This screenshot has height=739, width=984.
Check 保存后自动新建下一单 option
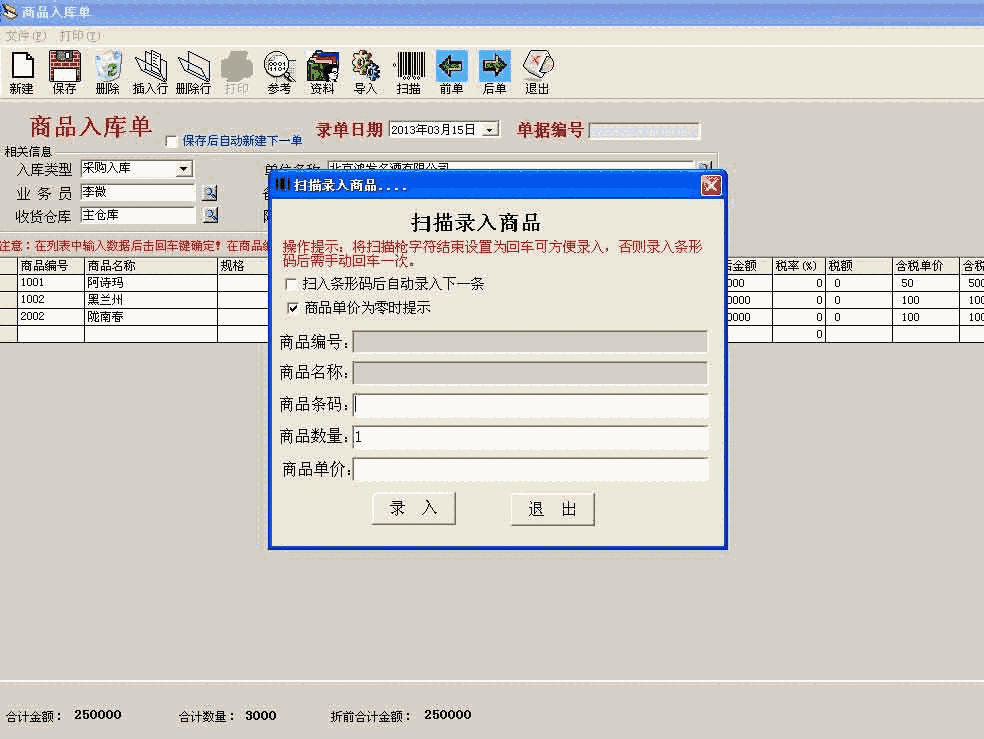coord(170,141)
